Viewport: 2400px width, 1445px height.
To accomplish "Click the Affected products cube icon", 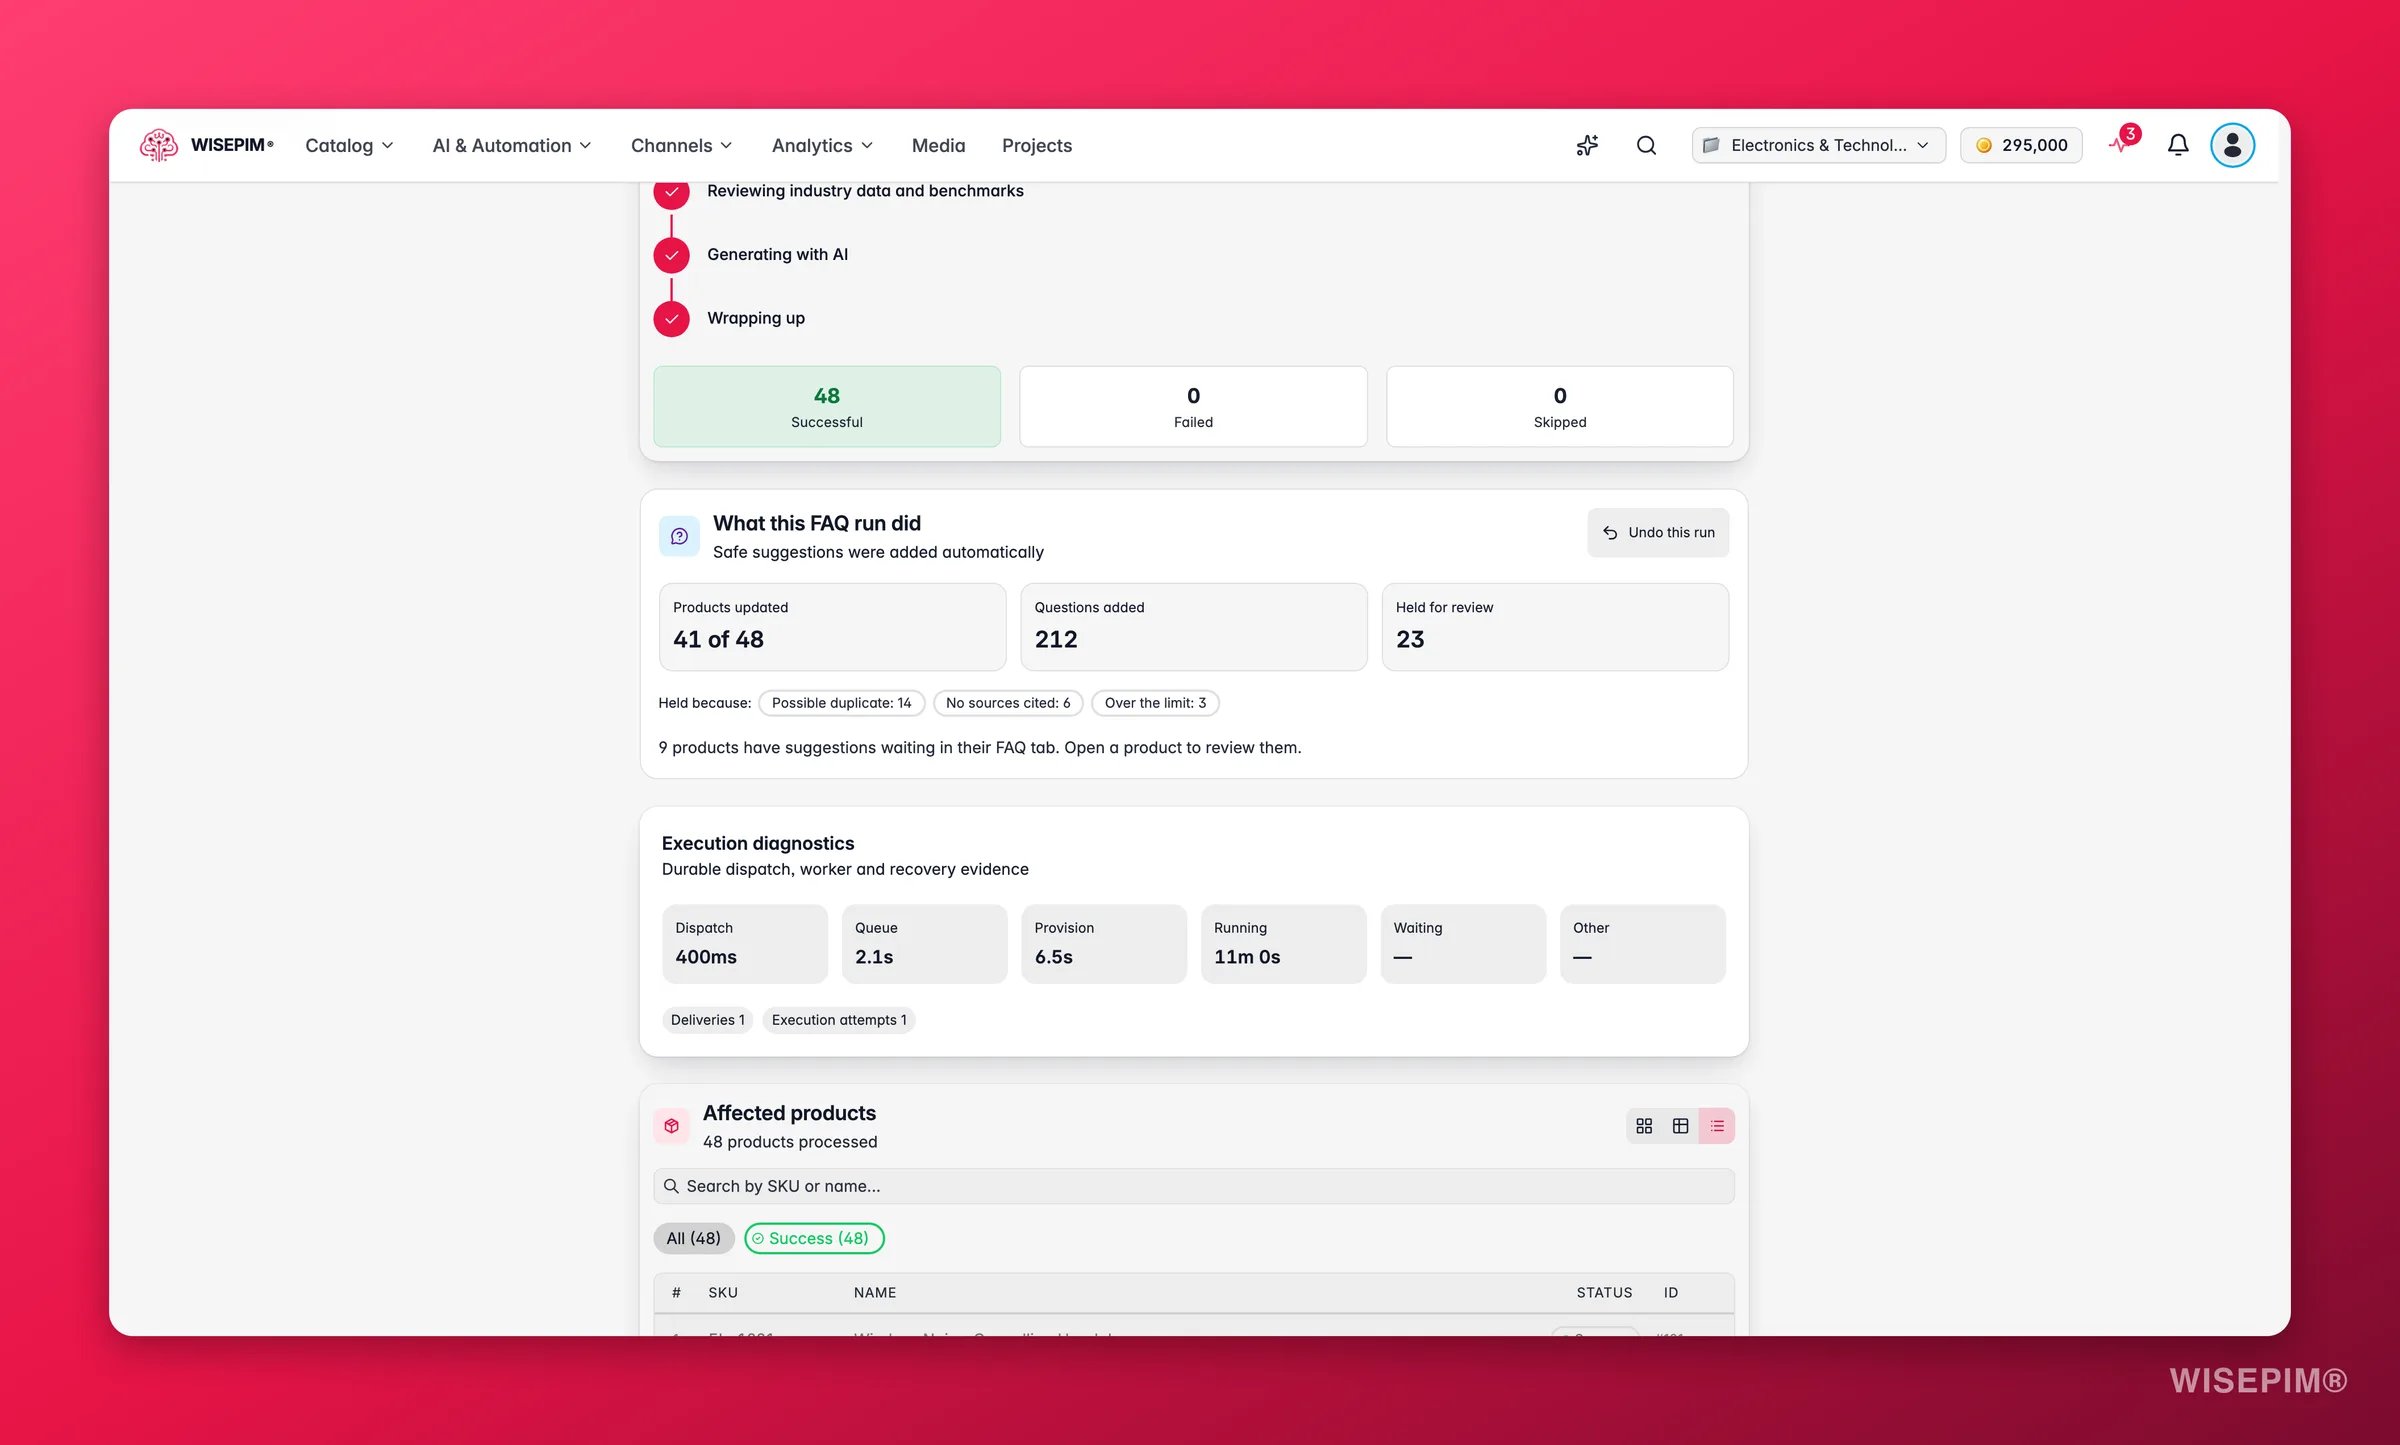I will pos(671,1126).
